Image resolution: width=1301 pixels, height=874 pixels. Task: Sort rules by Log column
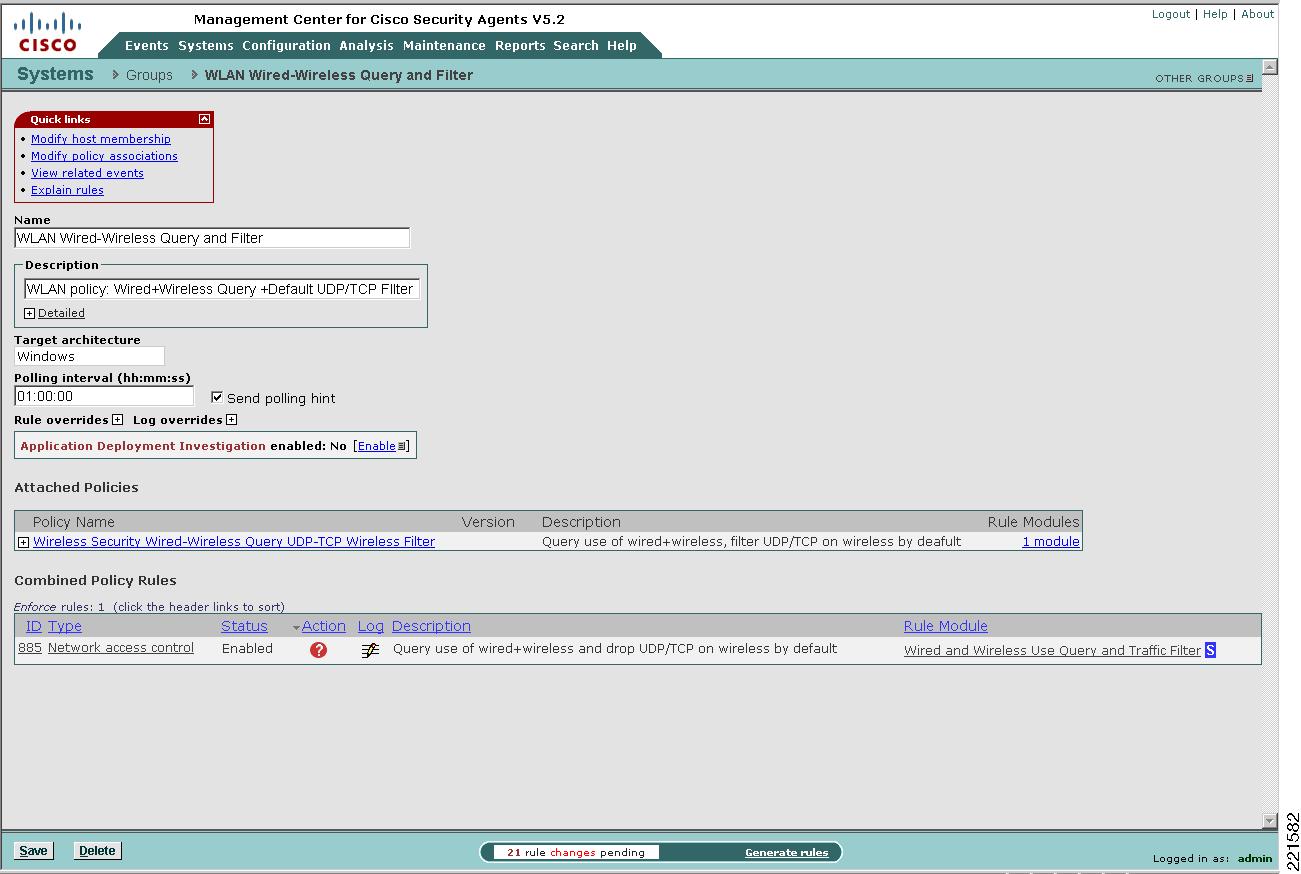pos(371,626)
